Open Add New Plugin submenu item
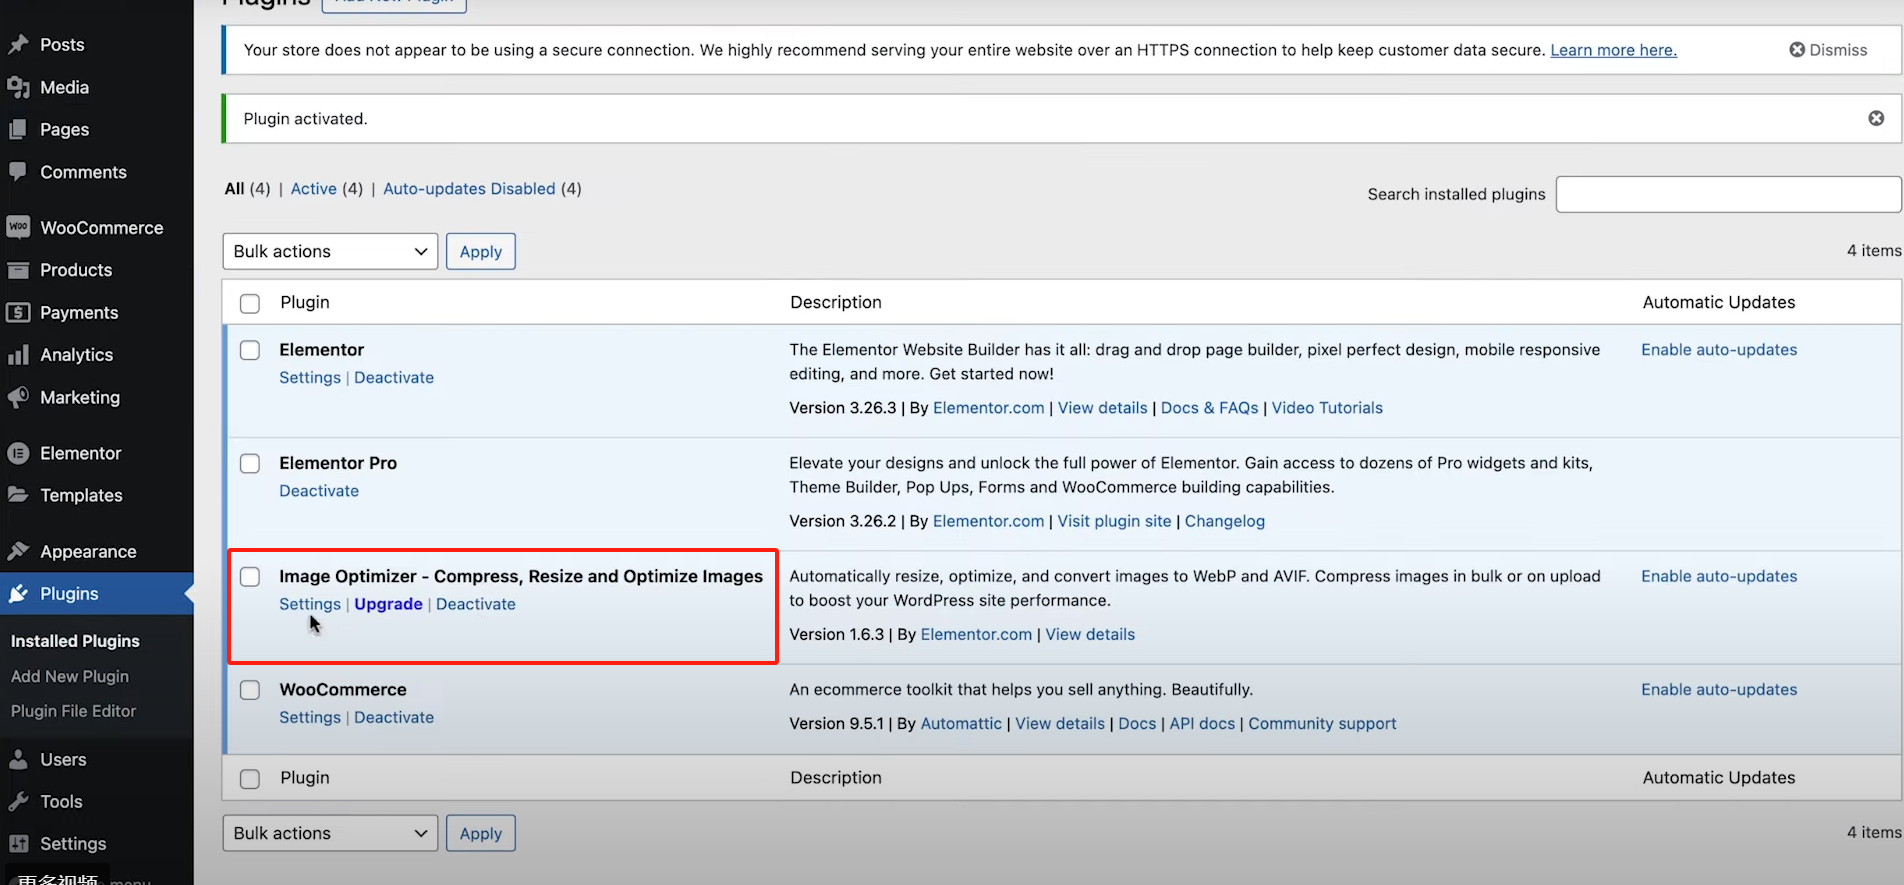Image resolution: width=1904 pixels, height=885 pixels. pyautogui.click(x=70, y=676)
